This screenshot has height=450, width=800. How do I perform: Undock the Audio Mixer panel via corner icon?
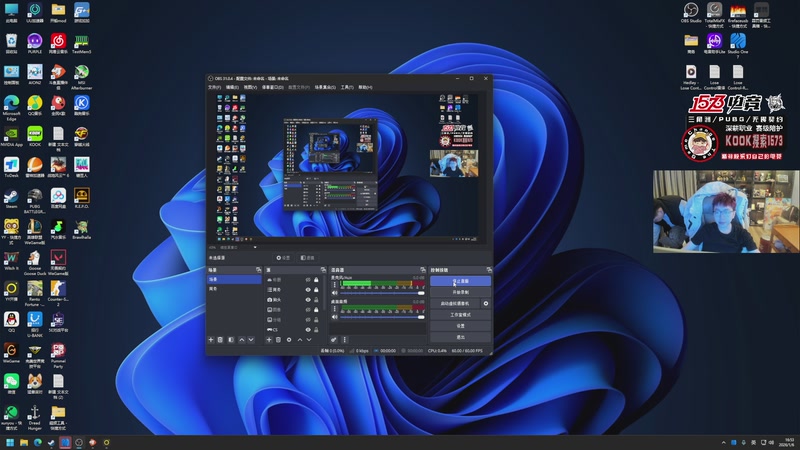click(422, 270)
